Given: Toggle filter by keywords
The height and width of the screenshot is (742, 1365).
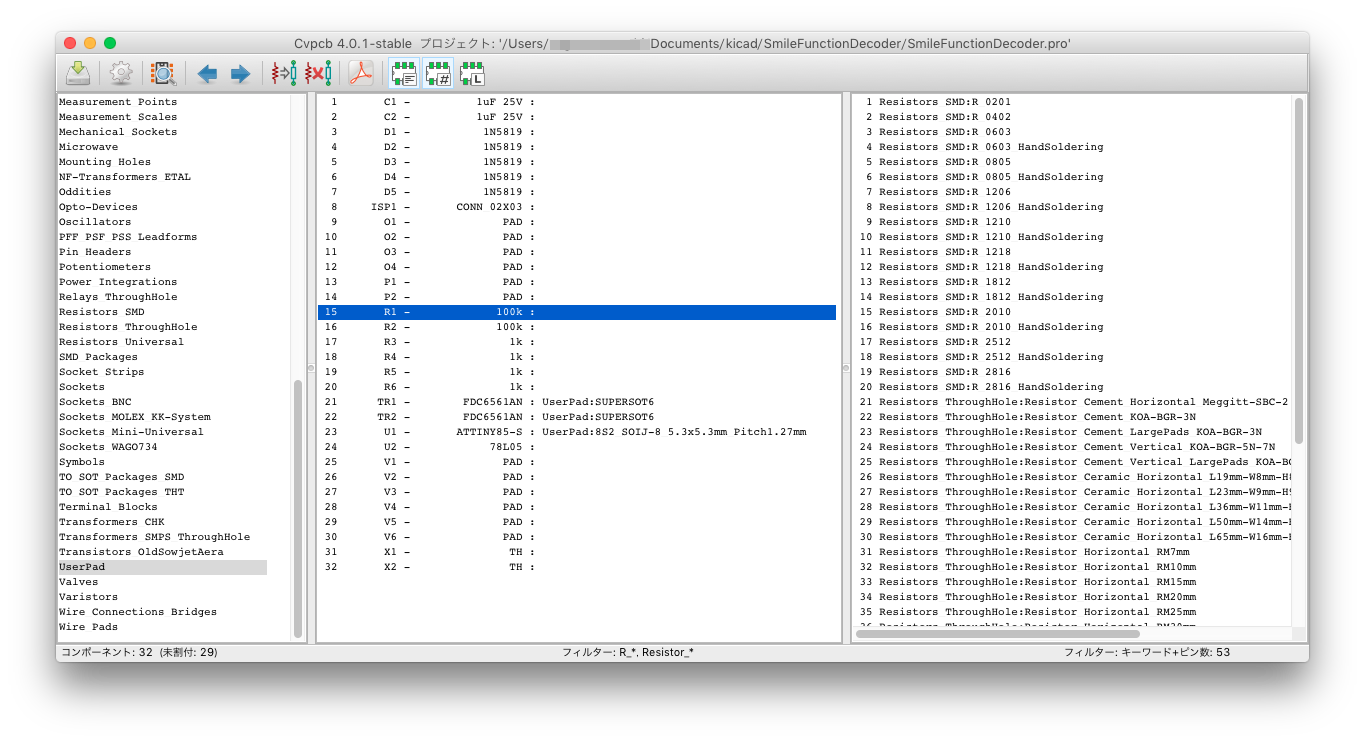Looking at the screenshot, I should pos(404,73).
